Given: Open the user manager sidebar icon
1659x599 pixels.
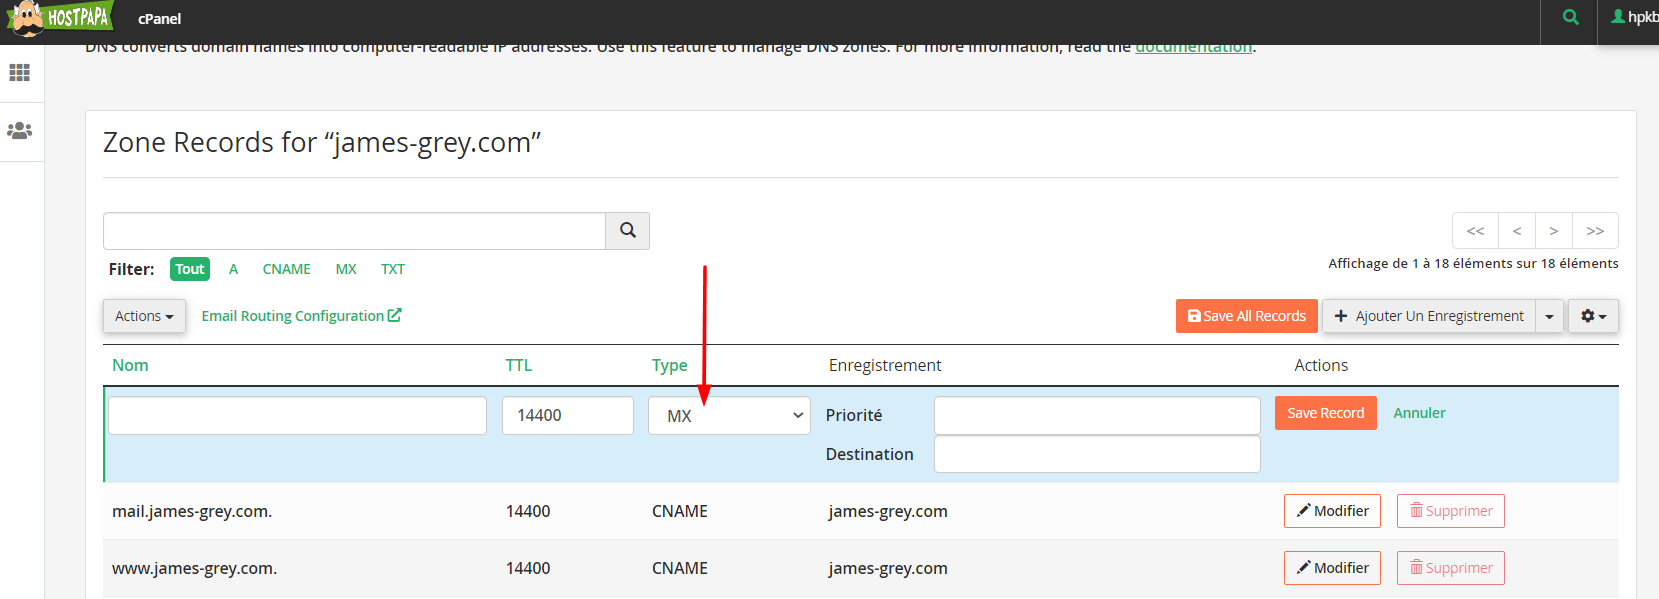Looking at the screenshot, I should [20, 131].
